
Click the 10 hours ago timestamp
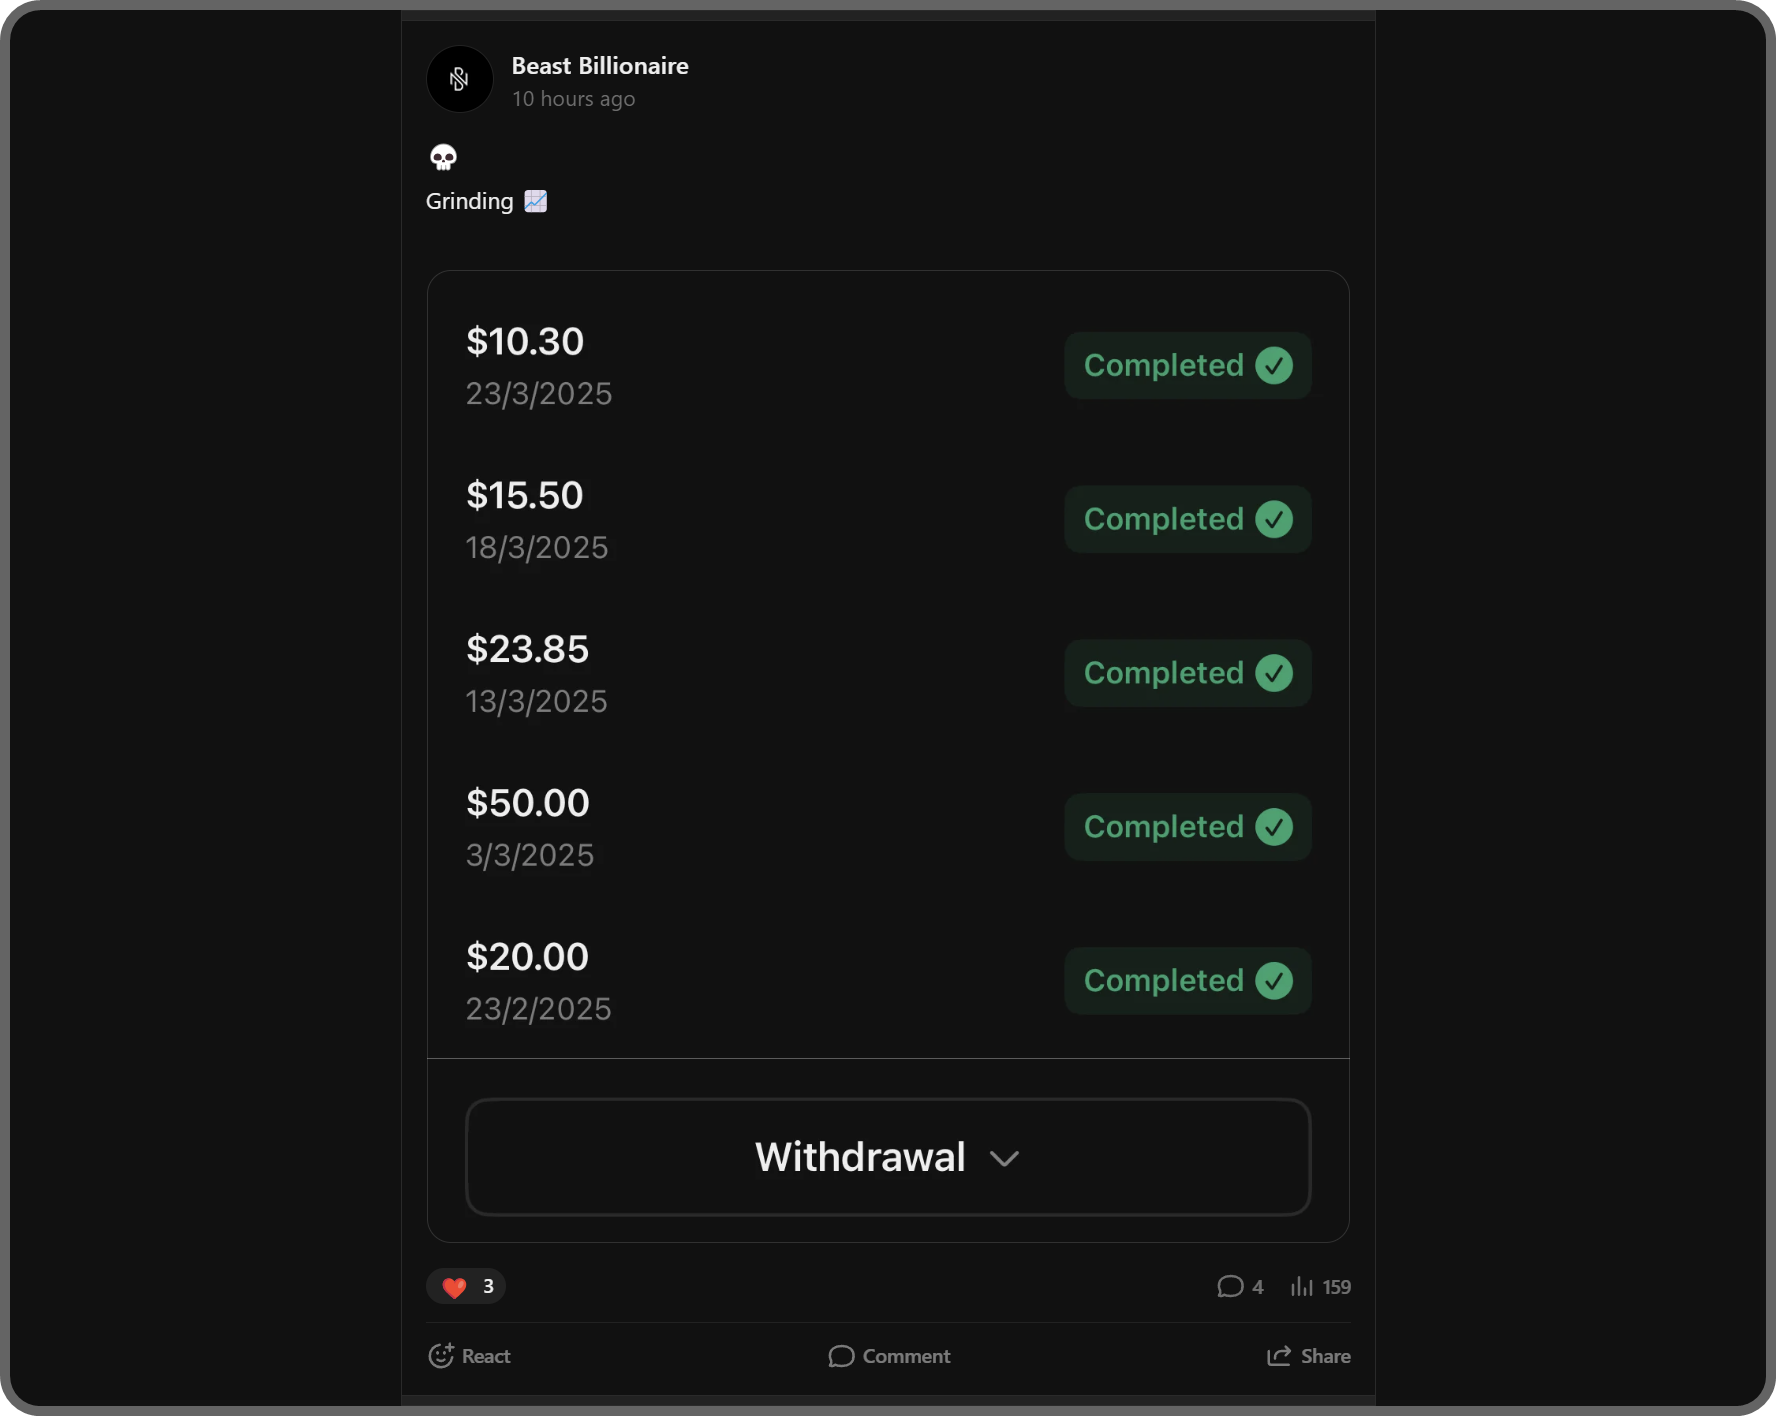(x=573, y=99)
